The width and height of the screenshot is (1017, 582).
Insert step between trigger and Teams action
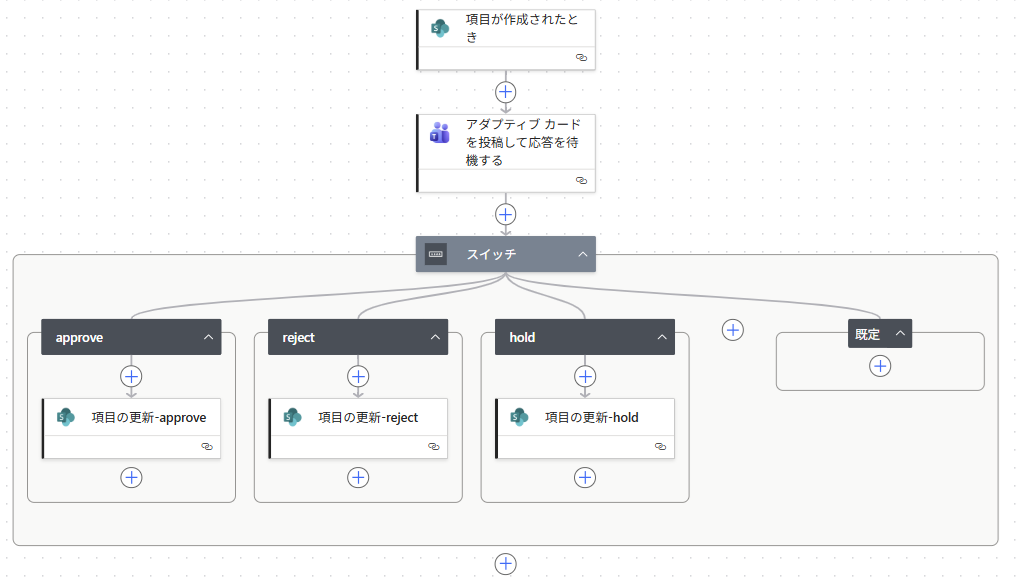(x=506, y=91)
